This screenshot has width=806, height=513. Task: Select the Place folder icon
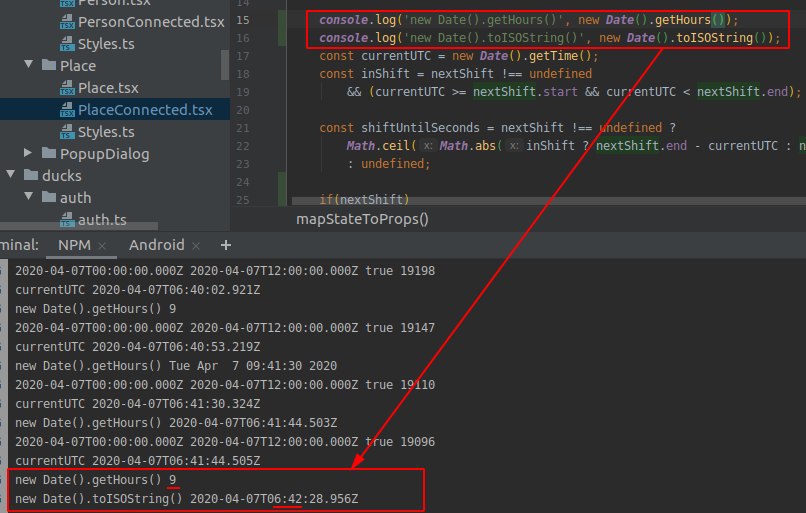pos(49,65)
